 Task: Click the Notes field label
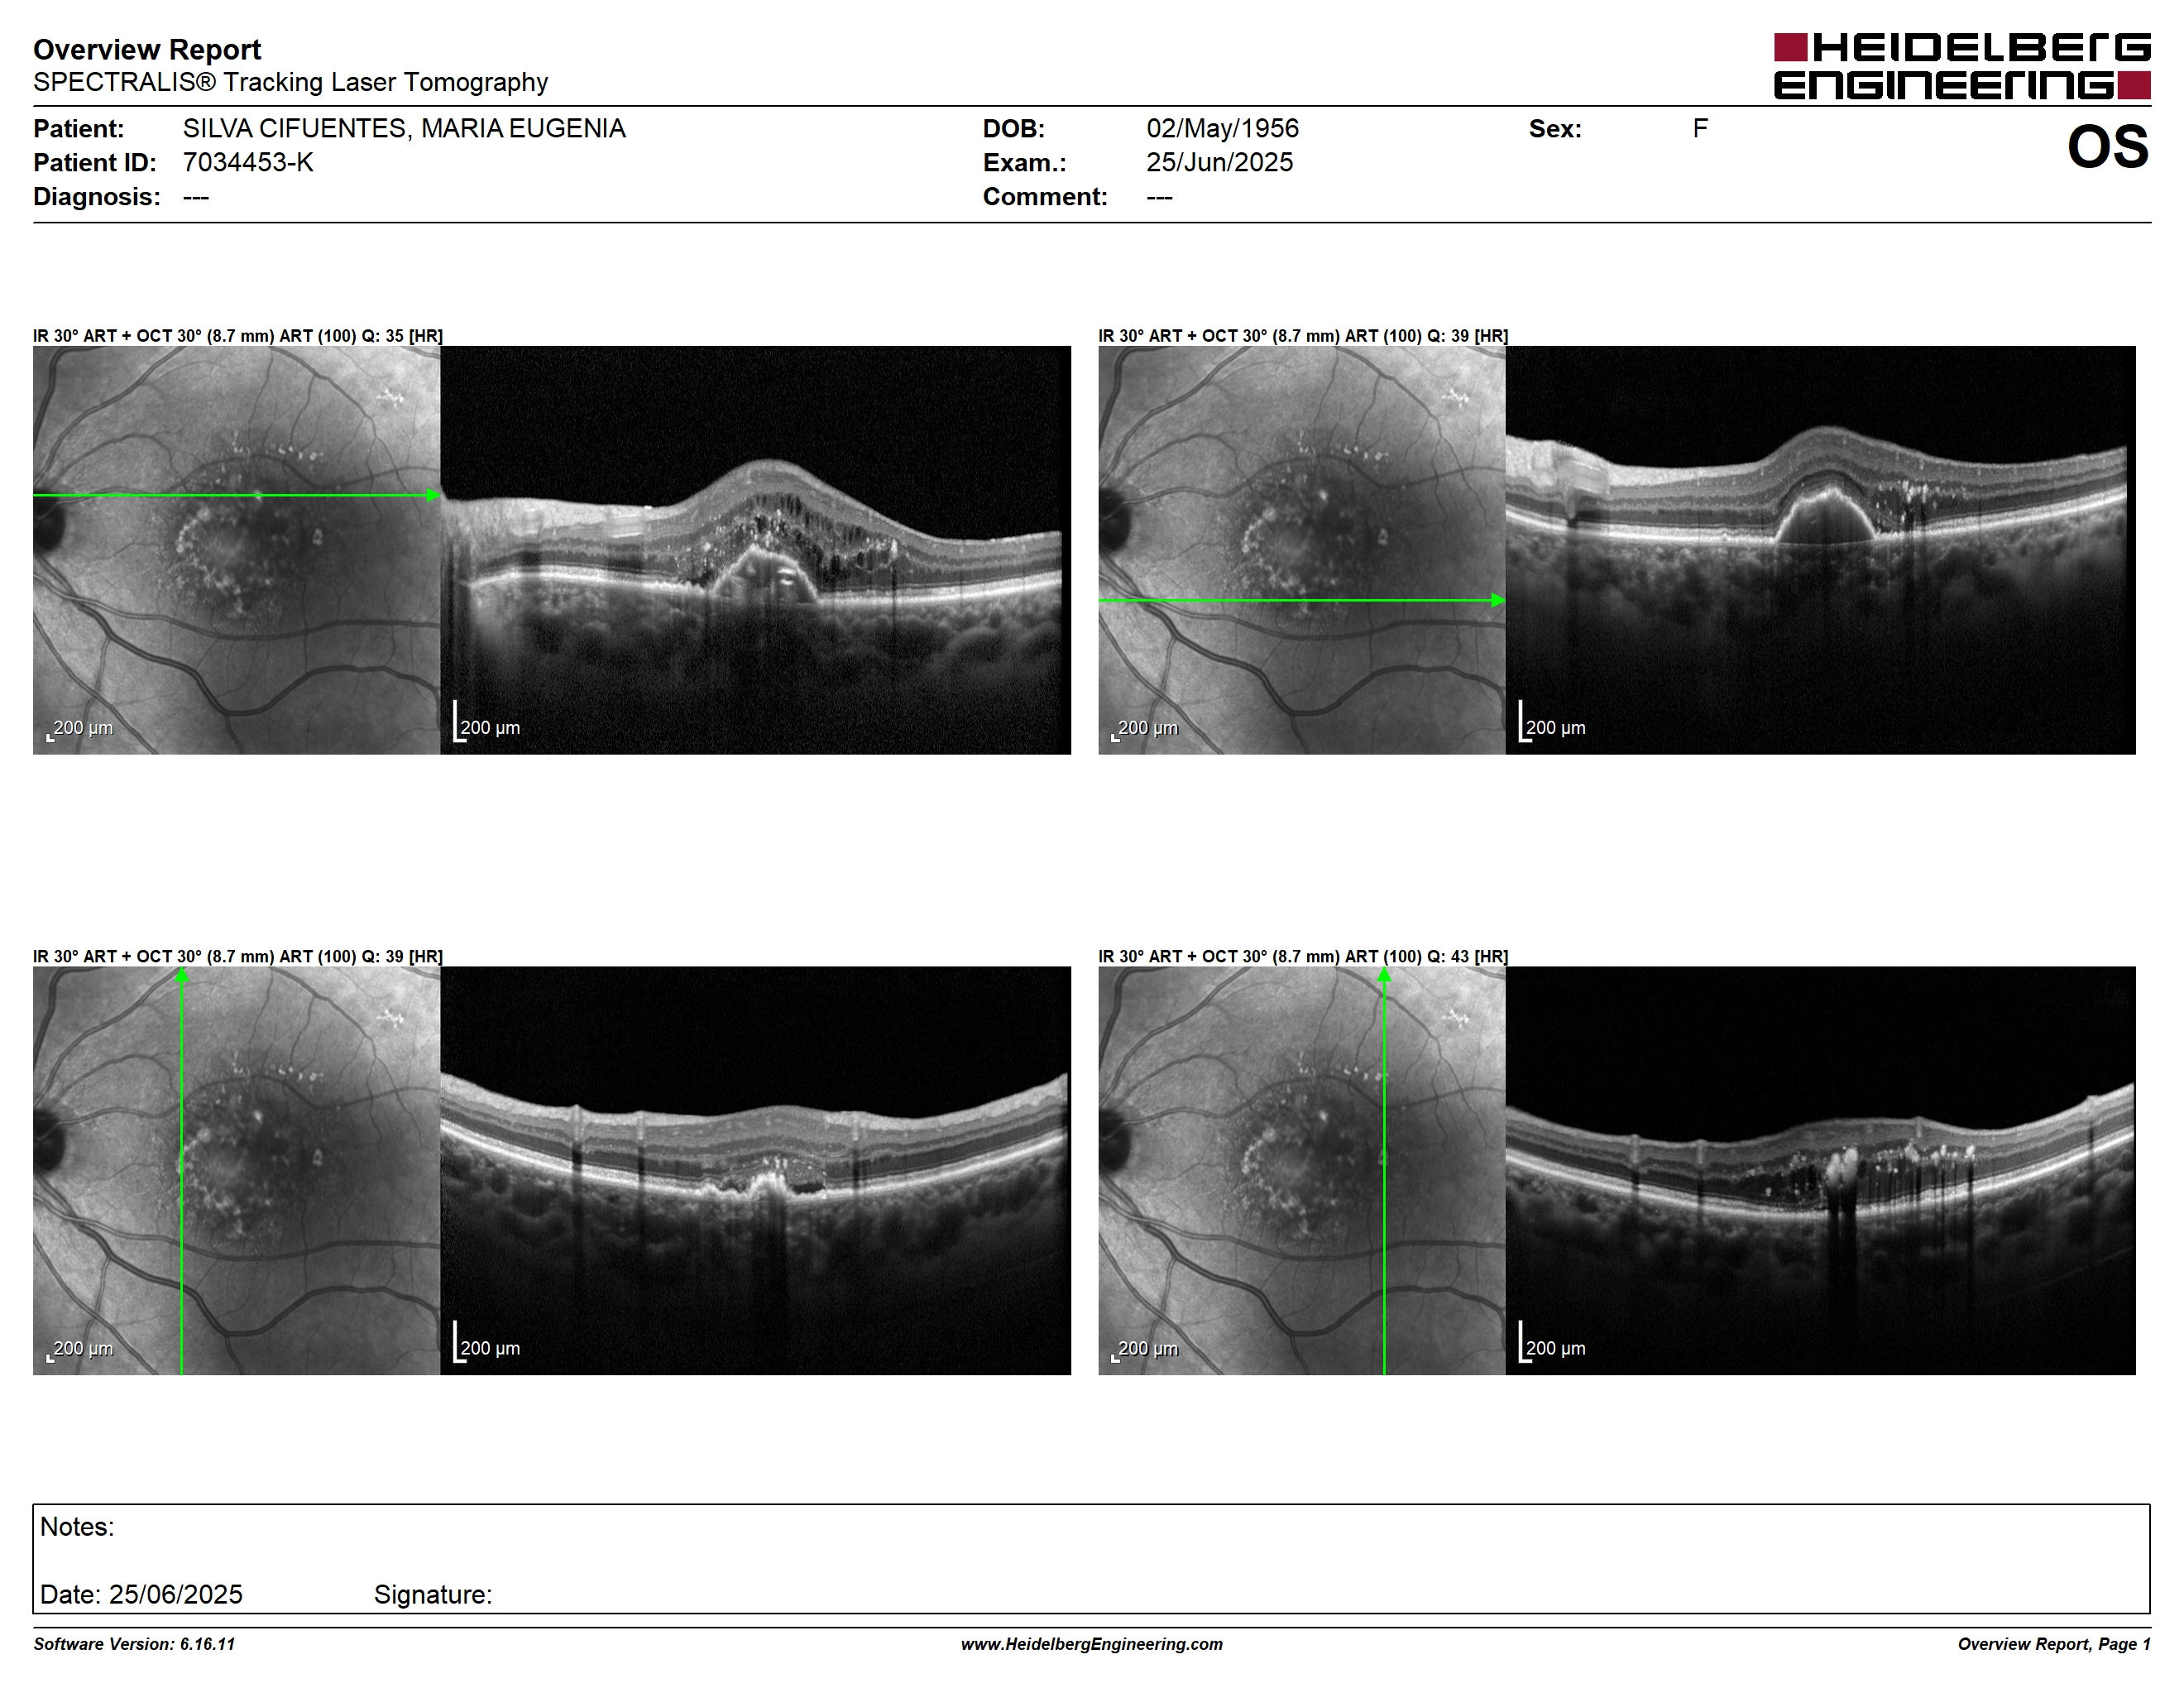tap(77, 1527)
